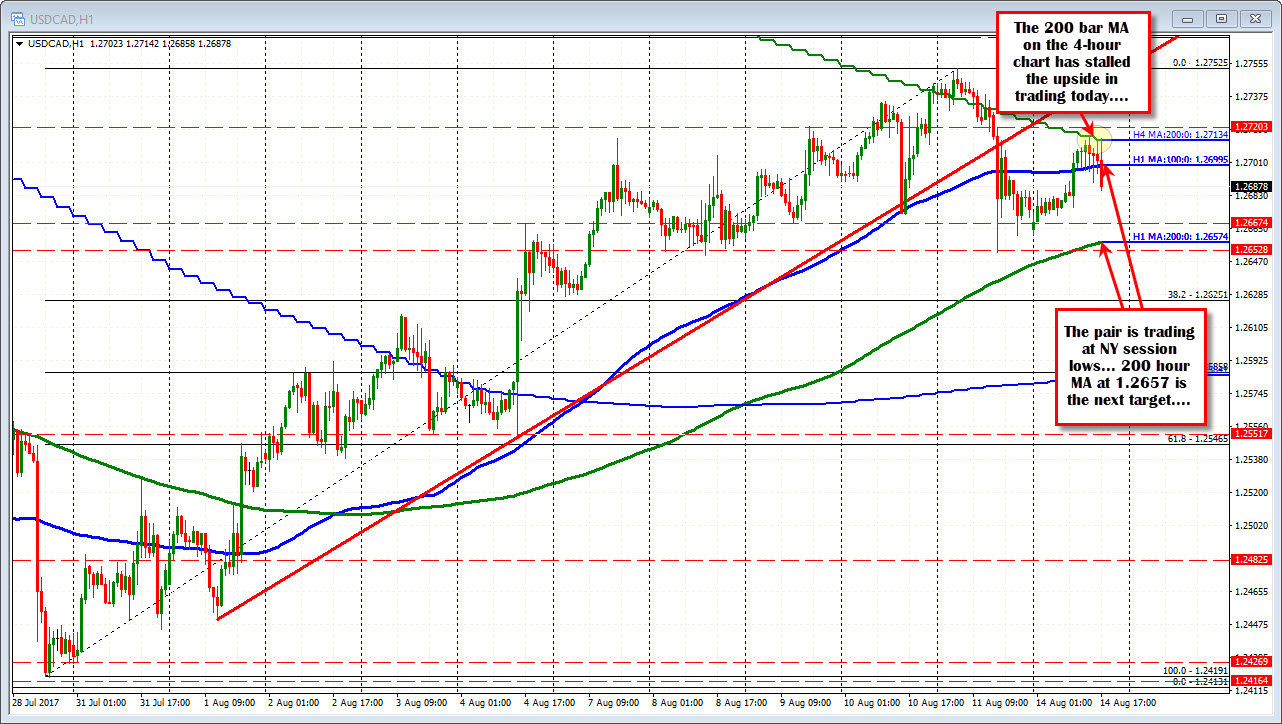Click the red 1.24269 price tag
Image resolution: width=1282 pixels, height=724 pixels.
coord(1252,661)
